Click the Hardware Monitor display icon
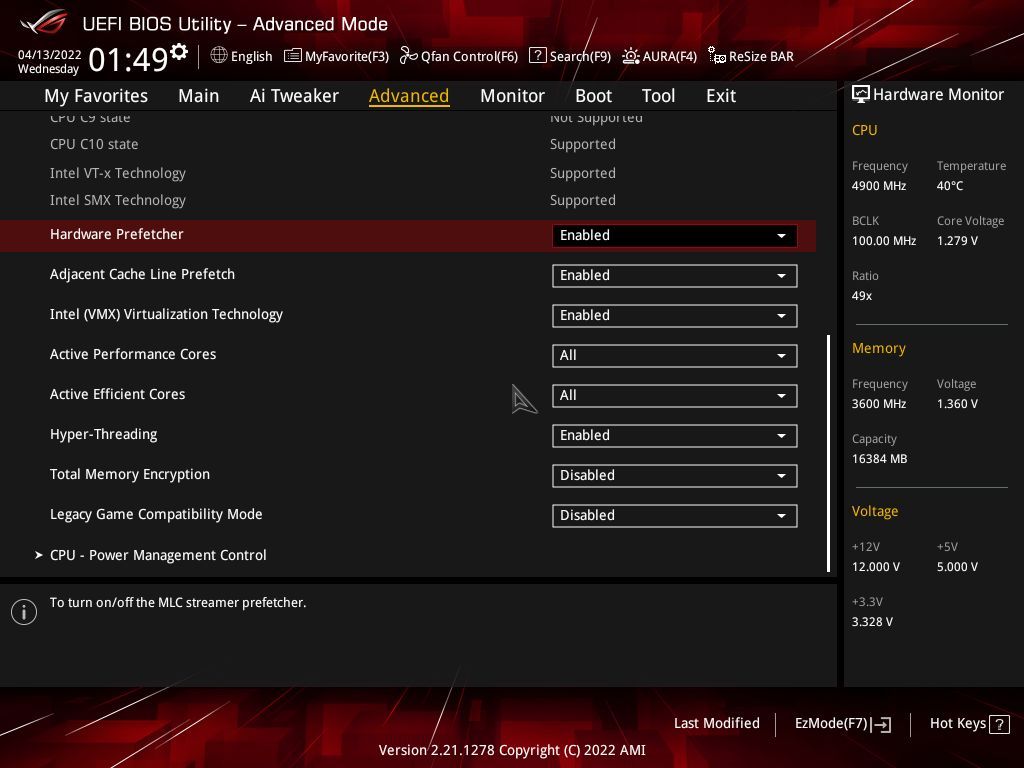 (861, 95)
